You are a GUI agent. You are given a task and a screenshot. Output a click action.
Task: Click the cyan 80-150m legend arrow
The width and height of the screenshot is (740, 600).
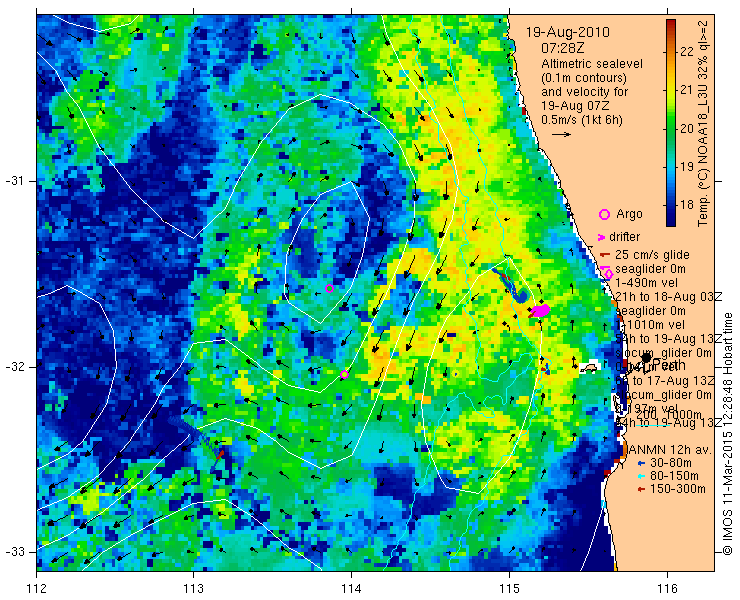(x=640, y=476)
